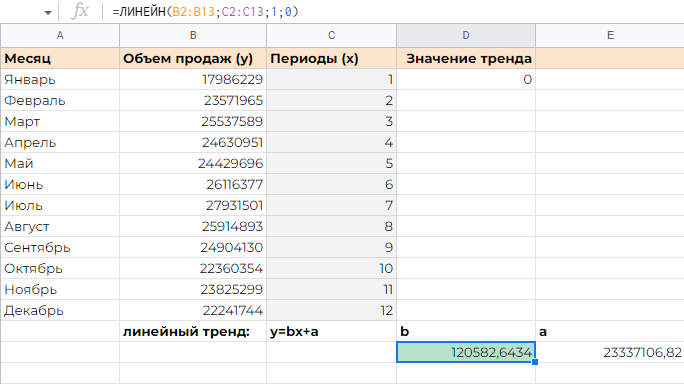The width and height of the screenshot is (684, 384).
Task: Click the 'линейный тренд:' label cell
Action: [193, 332]
